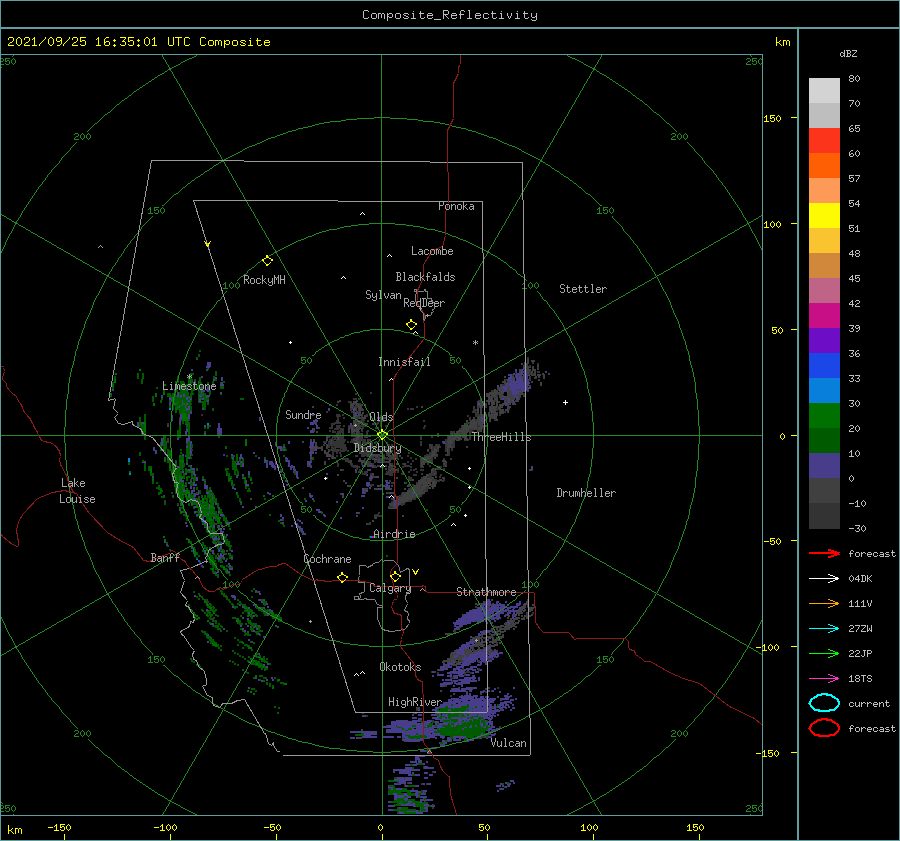900x841 pixels.
Task: Click the 04DK legend text
Action: [x=860, y=578]
